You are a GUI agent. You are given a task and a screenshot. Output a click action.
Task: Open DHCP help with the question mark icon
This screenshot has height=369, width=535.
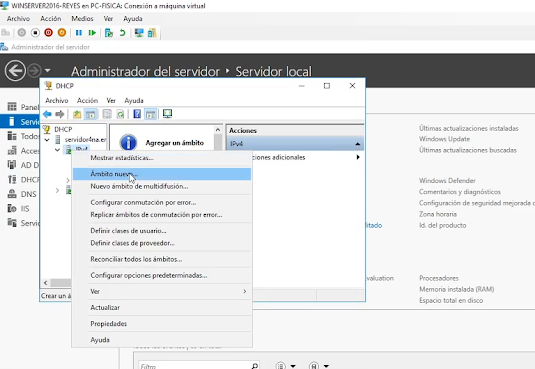pyautogui.click(x=137, y=114)
